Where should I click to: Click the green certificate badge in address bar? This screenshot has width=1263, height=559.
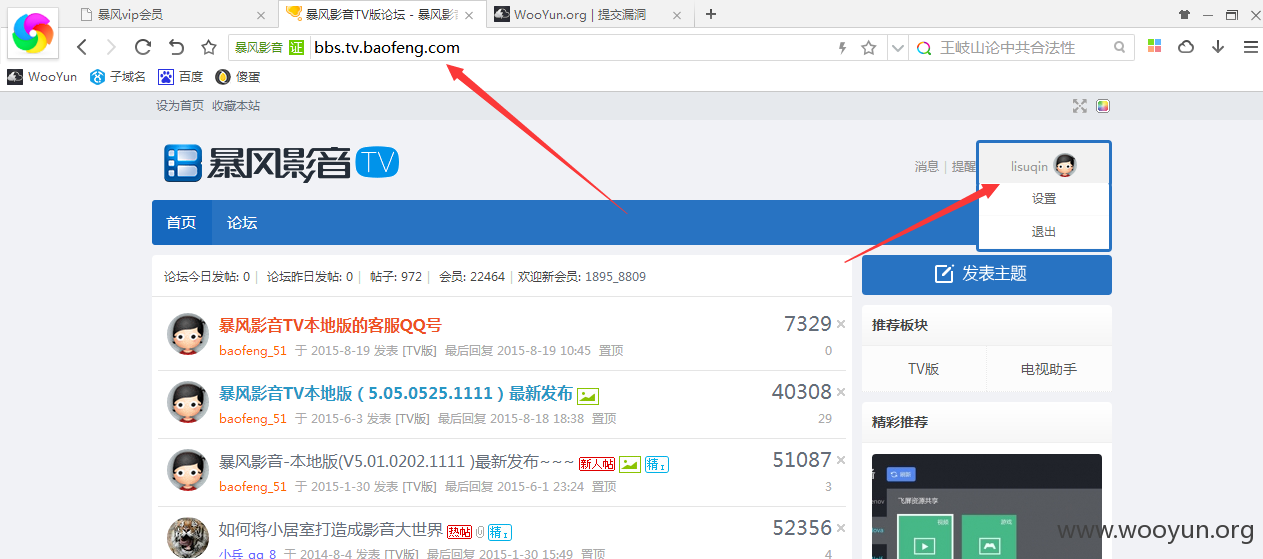click(296, 47)
